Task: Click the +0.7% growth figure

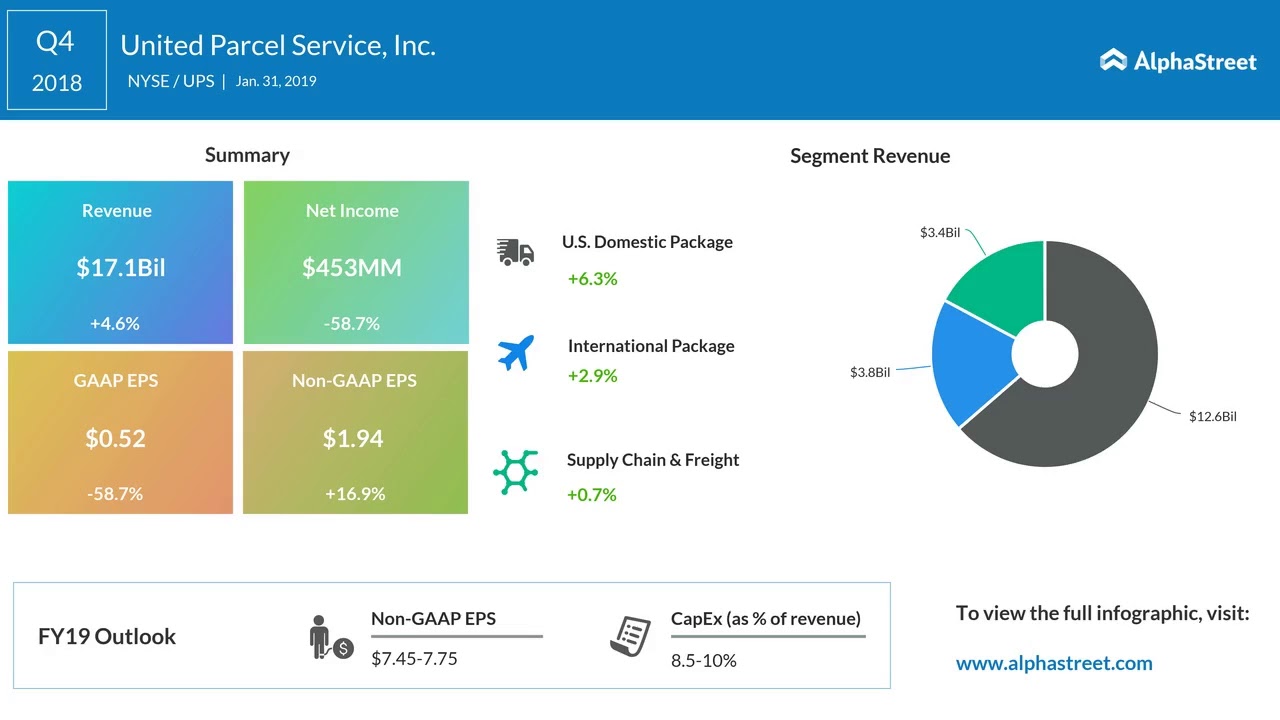Action: (591, 495)
